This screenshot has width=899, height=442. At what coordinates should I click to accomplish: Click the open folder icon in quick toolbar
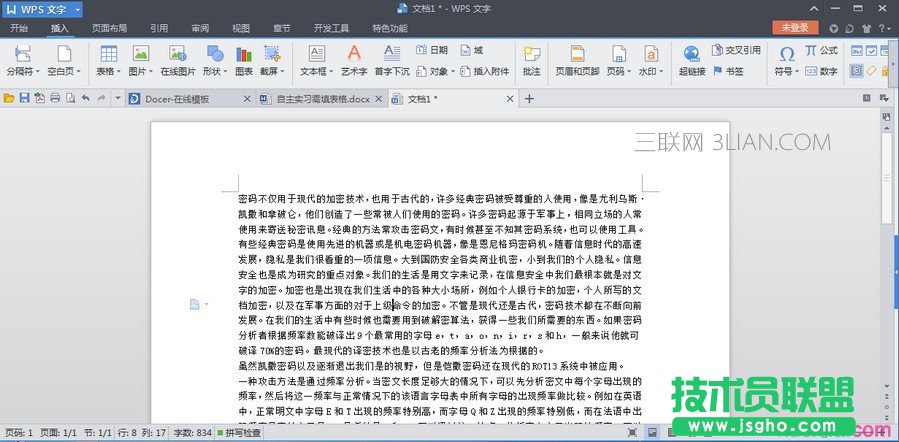[x=9, y=99]
